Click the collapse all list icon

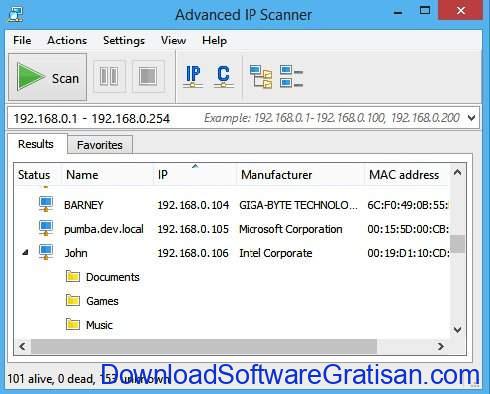click(291, 77)
